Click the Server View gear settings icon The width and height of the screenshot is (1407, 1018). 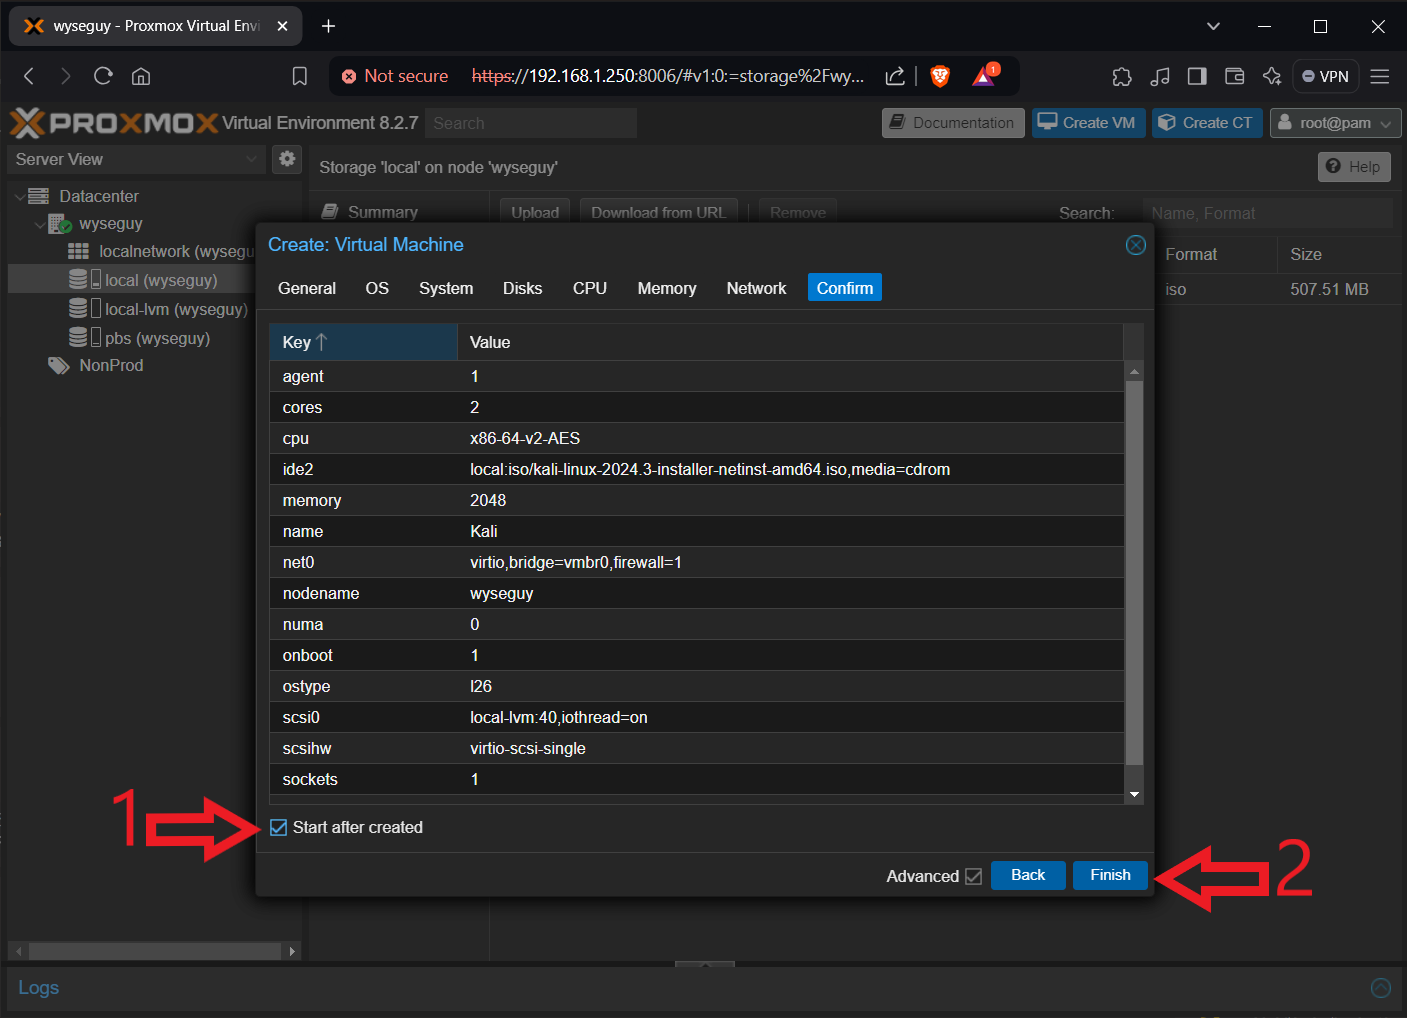point(287,159)
